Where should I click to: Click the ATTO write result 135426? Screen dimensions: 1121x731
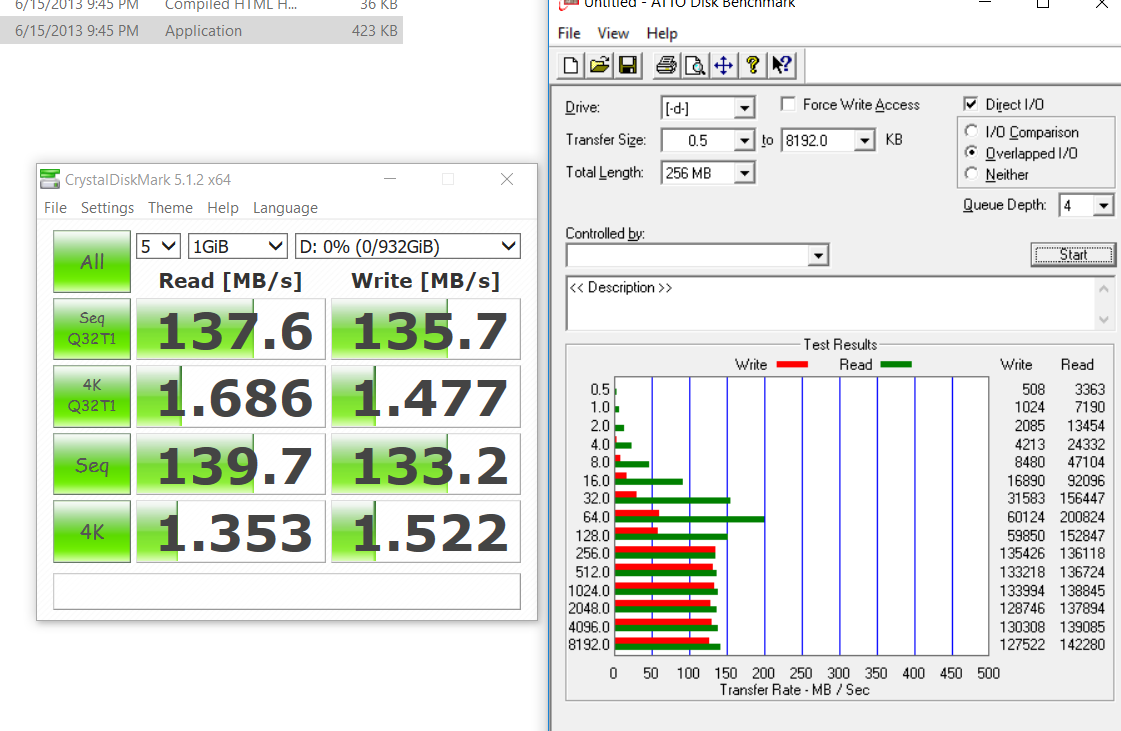(x=1022, y=554)
